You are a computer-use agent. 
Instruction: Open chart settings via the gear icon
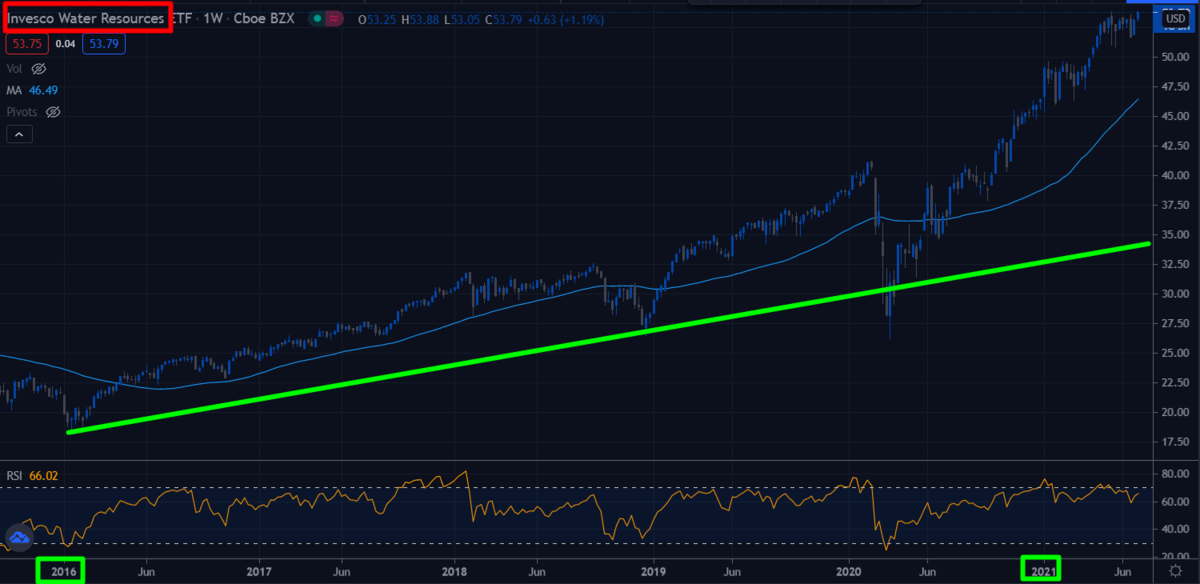pos(1174,570)
